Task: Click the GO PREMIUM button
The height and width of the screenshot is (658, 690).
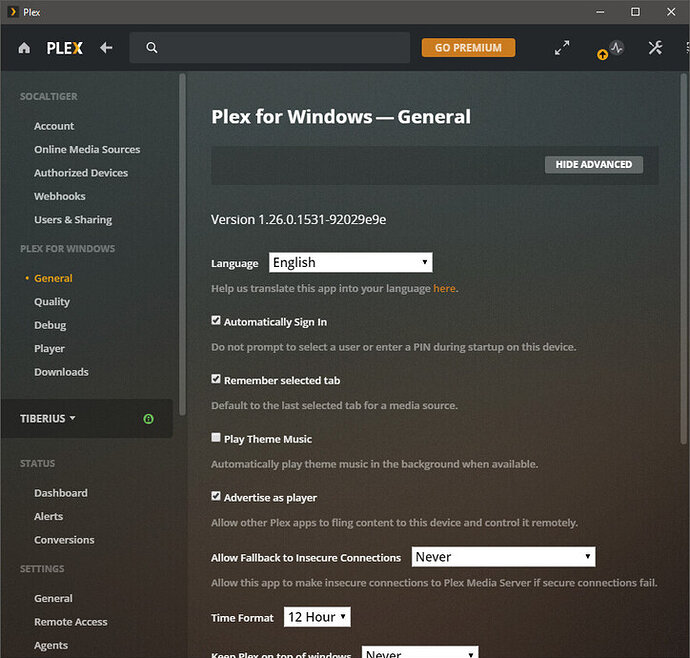Action: [468, 48]
